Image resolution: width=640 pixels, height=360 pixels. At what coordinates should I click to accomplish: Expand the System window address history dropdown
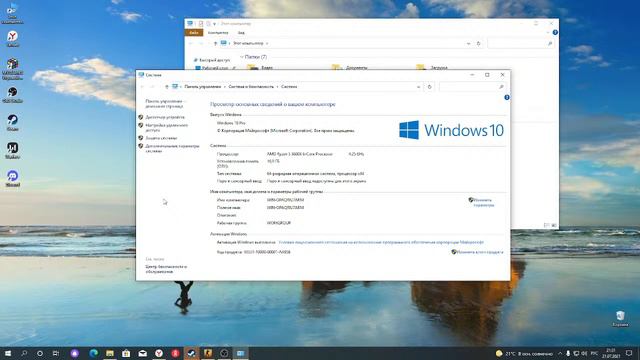418,87
